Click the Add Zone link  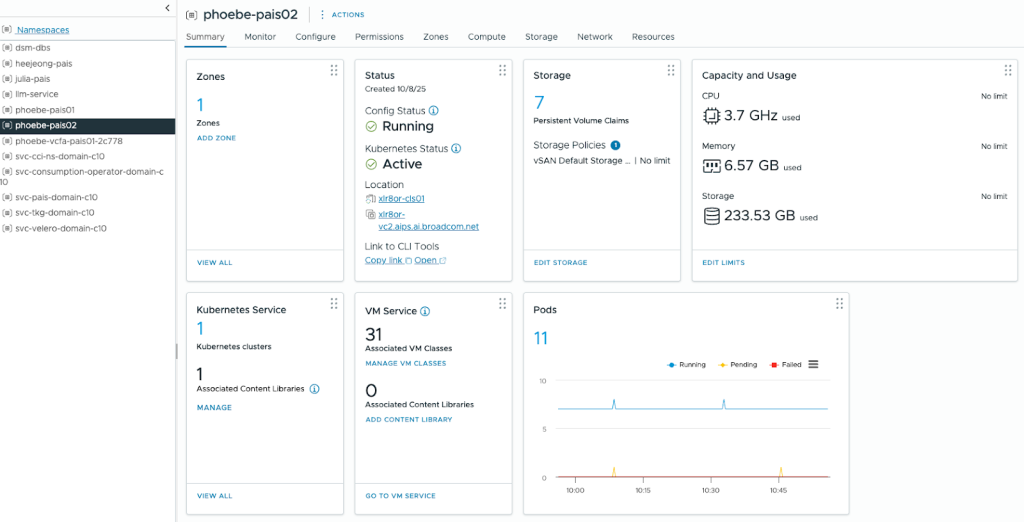pos(216,138)
